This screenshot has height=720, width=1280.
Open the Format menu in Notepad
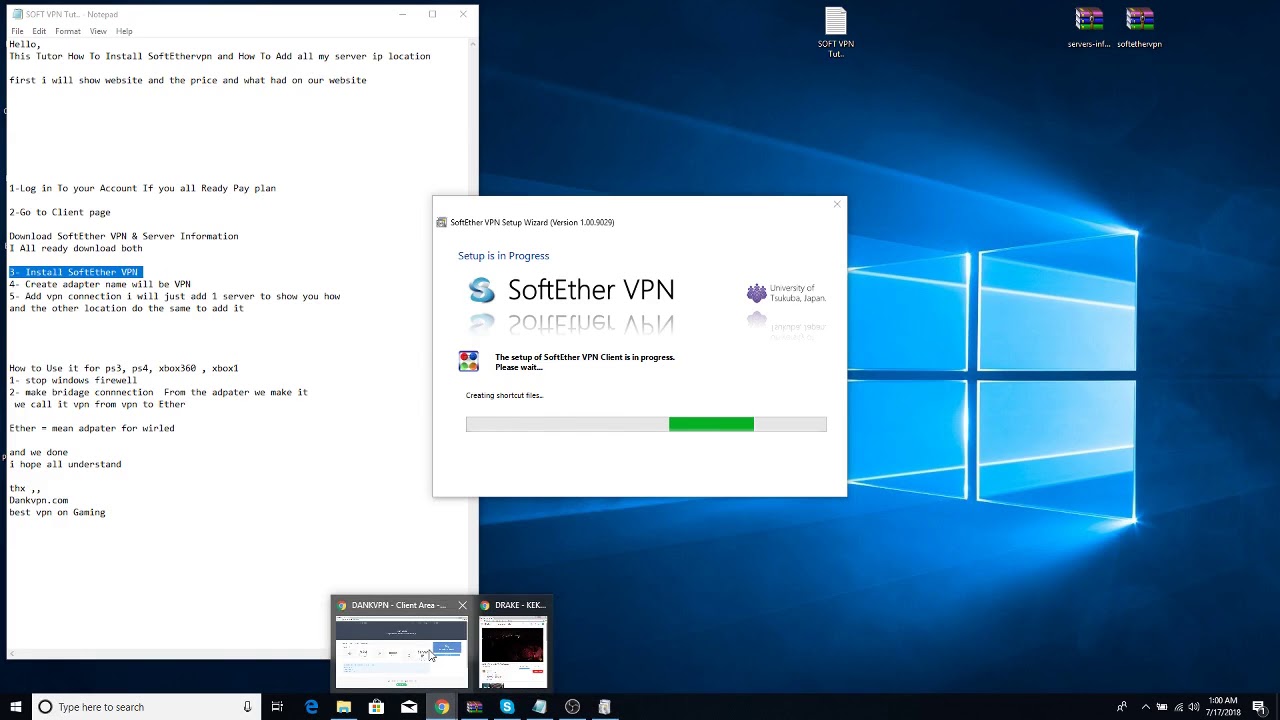pos(68,31)
